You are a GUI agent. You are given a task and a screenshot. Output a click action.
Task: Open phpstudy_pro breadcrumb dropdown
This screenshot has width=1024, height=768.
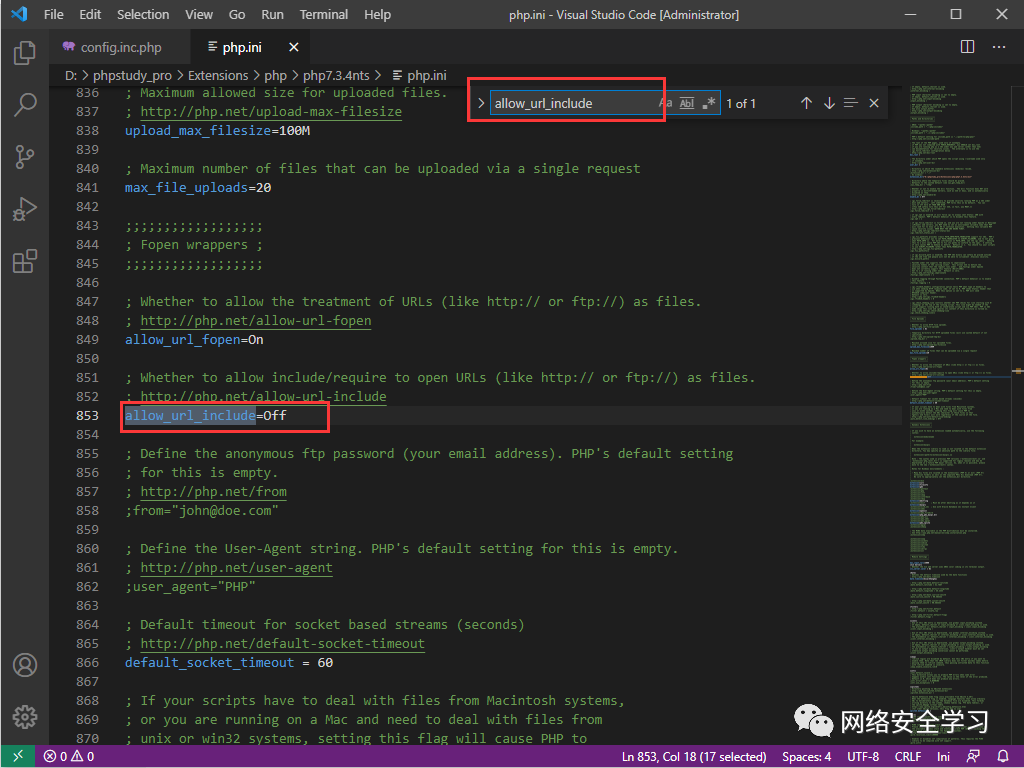tap(132, 76)
